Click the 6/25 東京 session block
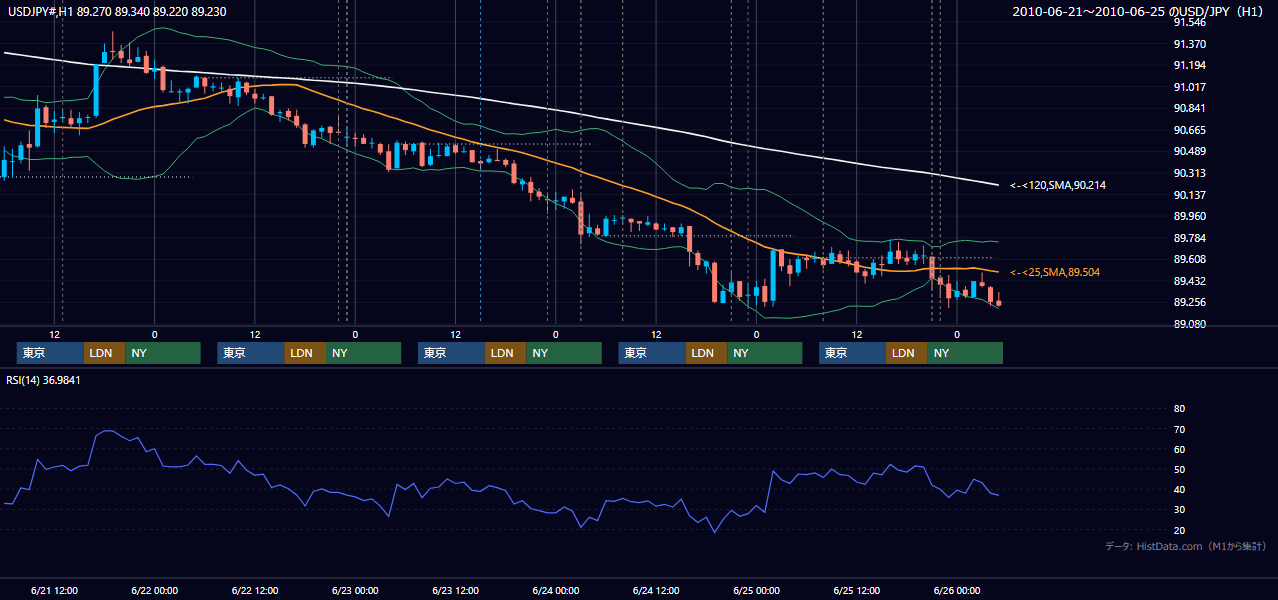 [x=852, y=353]
